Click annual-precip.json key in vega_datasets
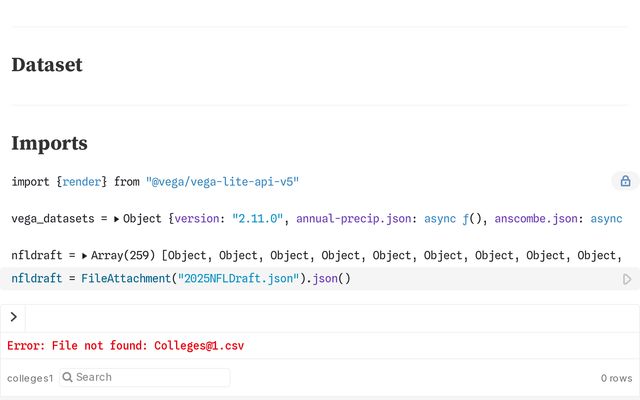Viewport: 640px width, 400px height. 357,218
